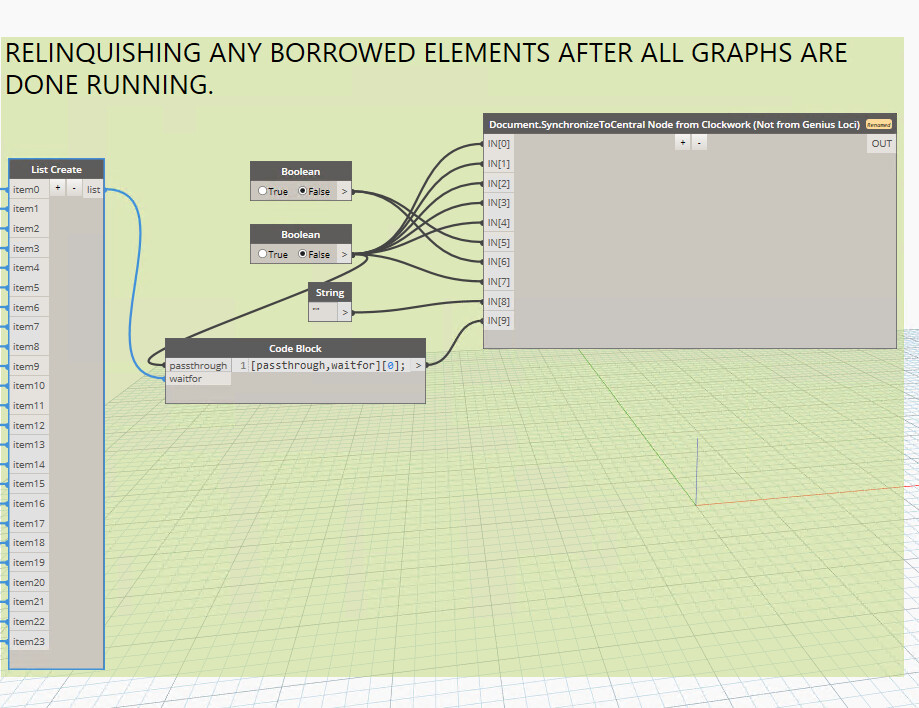Select the IN[6] input port

click(x=499, y=262)
